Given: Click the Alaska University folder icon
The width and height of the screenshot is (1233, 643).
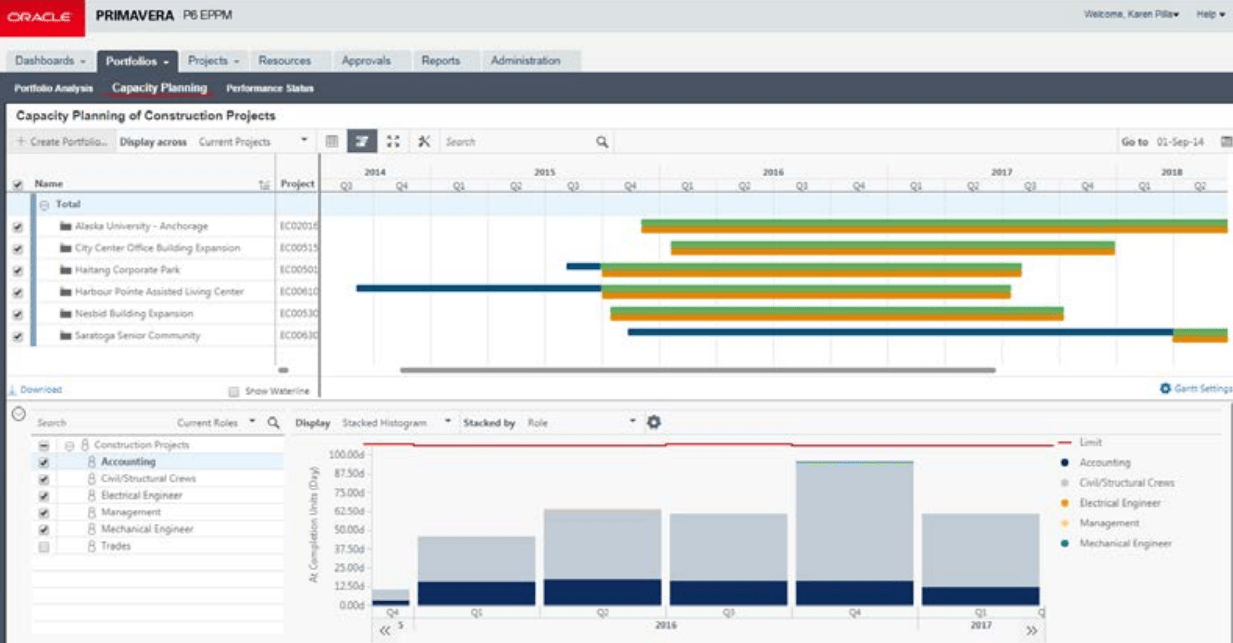Looking at the screenshot, I should click(x=66, y=226).
